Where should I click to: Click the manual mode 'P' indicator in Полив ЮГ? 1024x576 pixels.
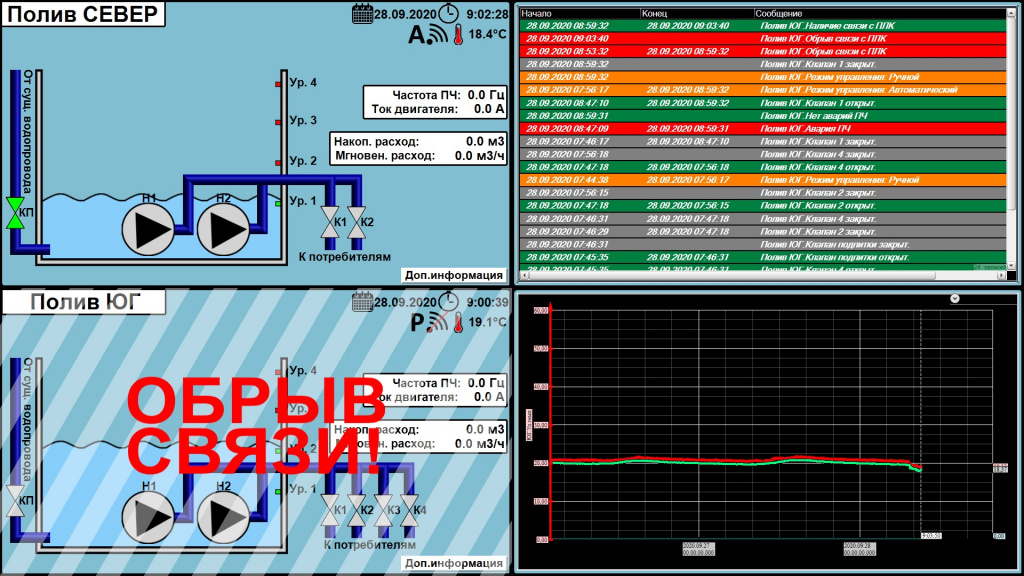417,322
